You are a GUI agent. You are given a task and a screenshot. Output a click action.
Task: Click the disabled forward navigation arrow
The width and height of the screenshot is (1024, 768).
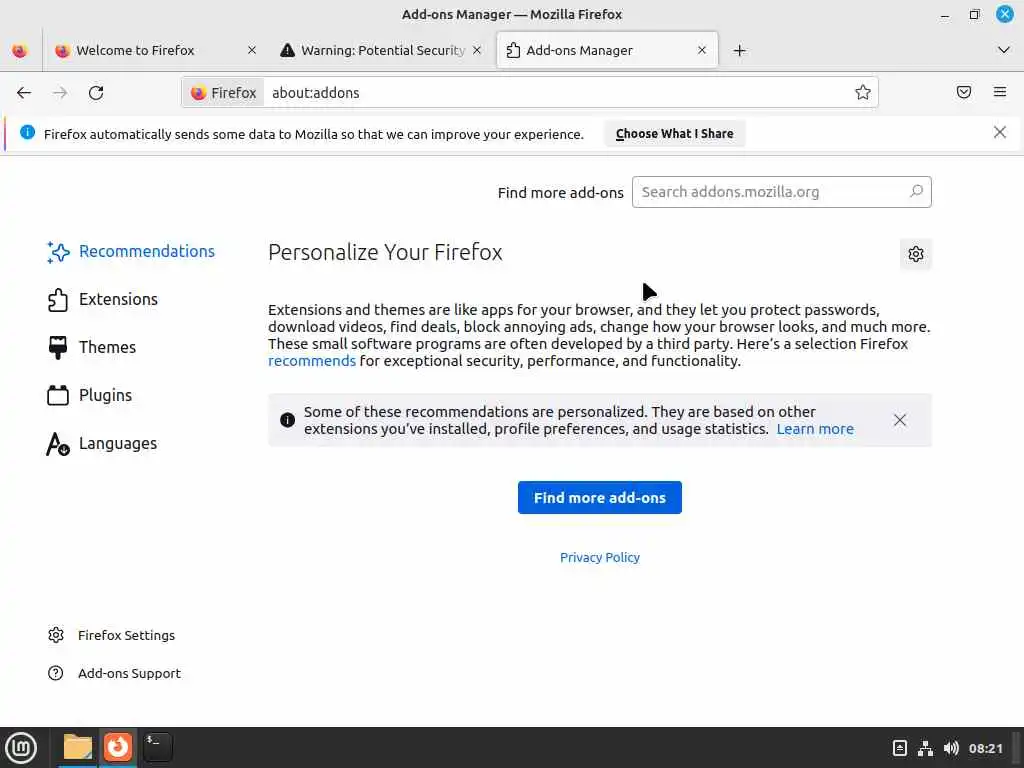60,93
